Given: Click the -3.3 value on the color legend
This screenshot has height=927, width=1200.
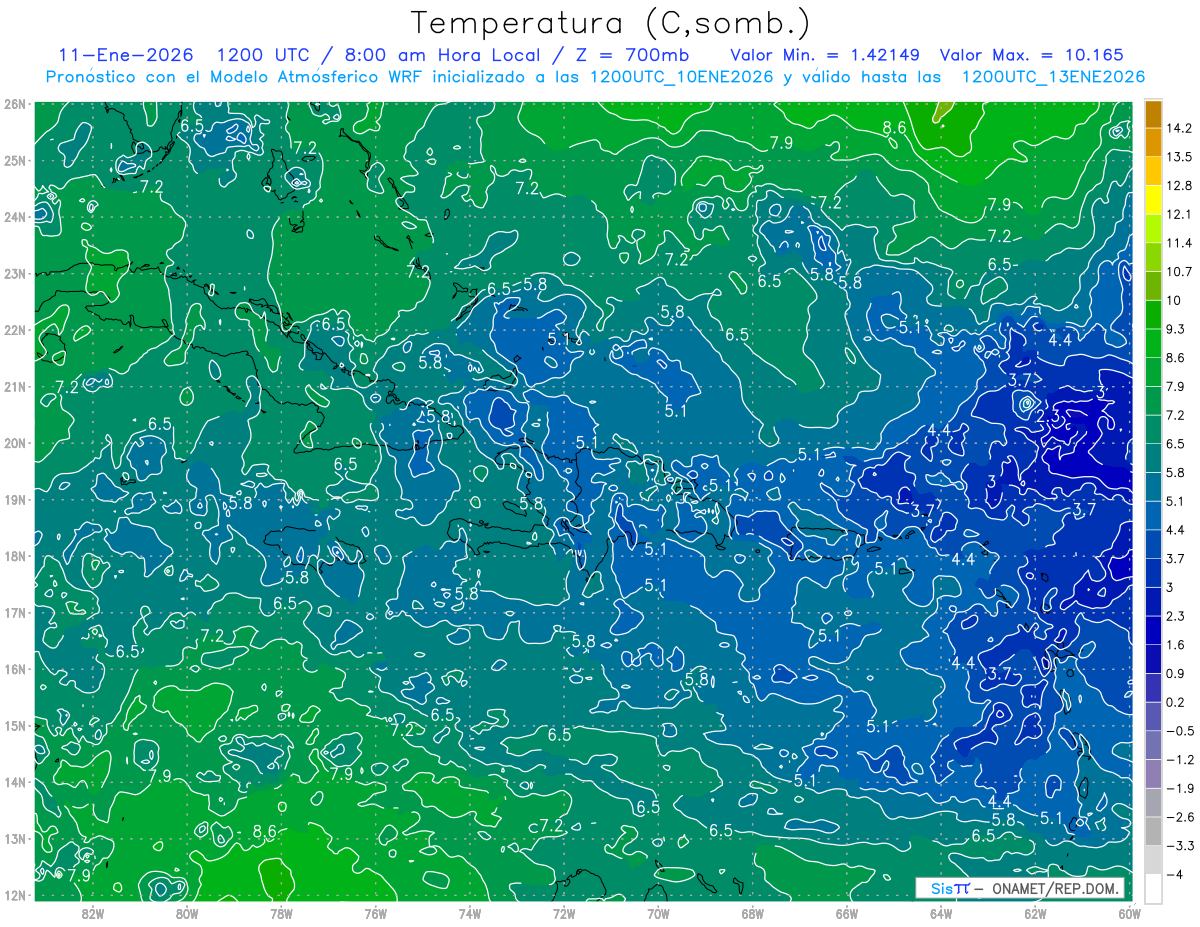Looking at the screenshot, I should [1180, 846].
